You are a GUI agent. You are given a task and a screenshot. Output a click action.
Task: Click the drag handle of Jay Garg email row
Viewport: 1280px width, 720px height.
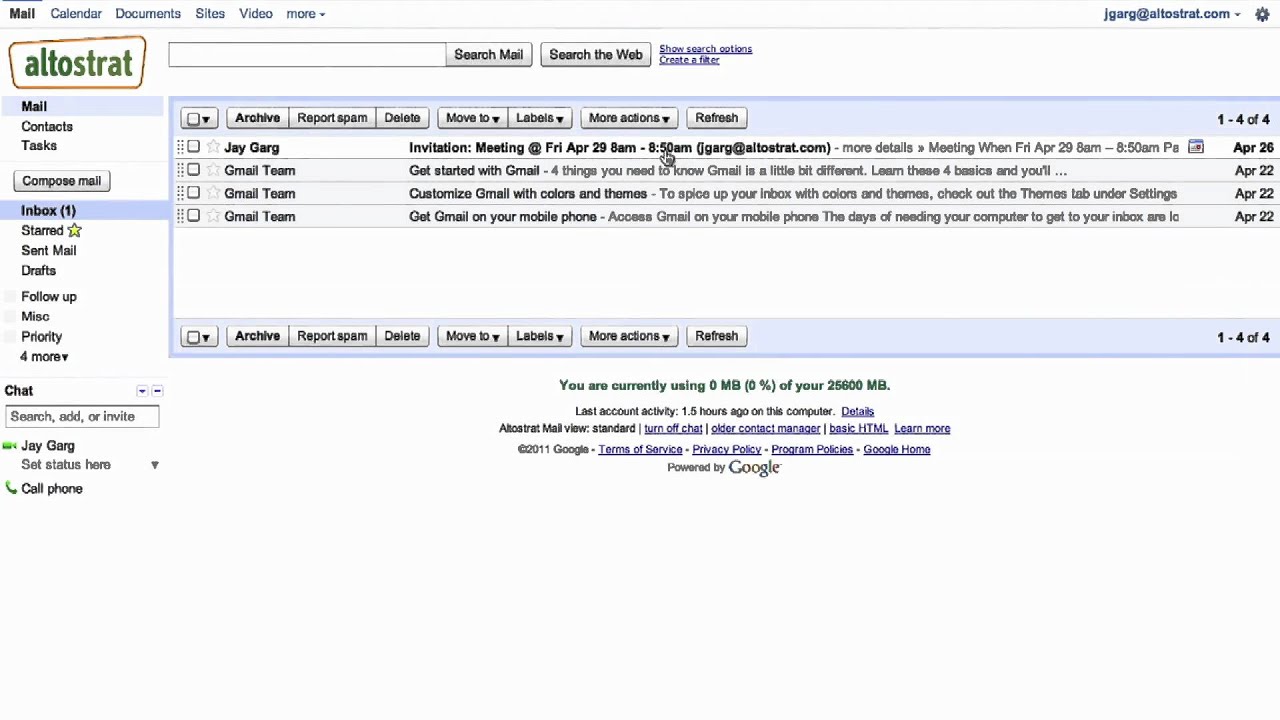(x=181, y=147)
